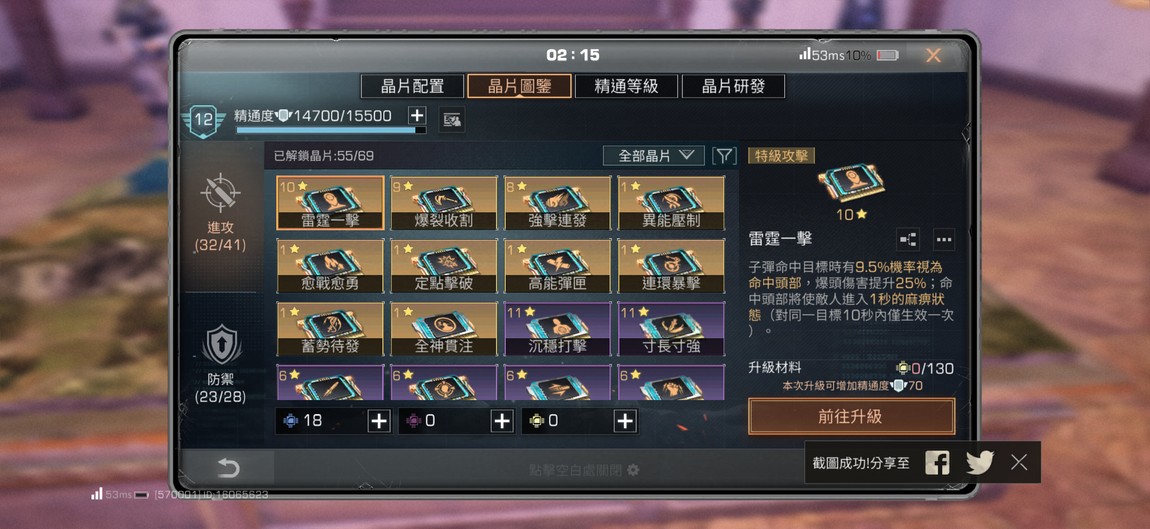Open the filter funnel icon

point(724,156)
